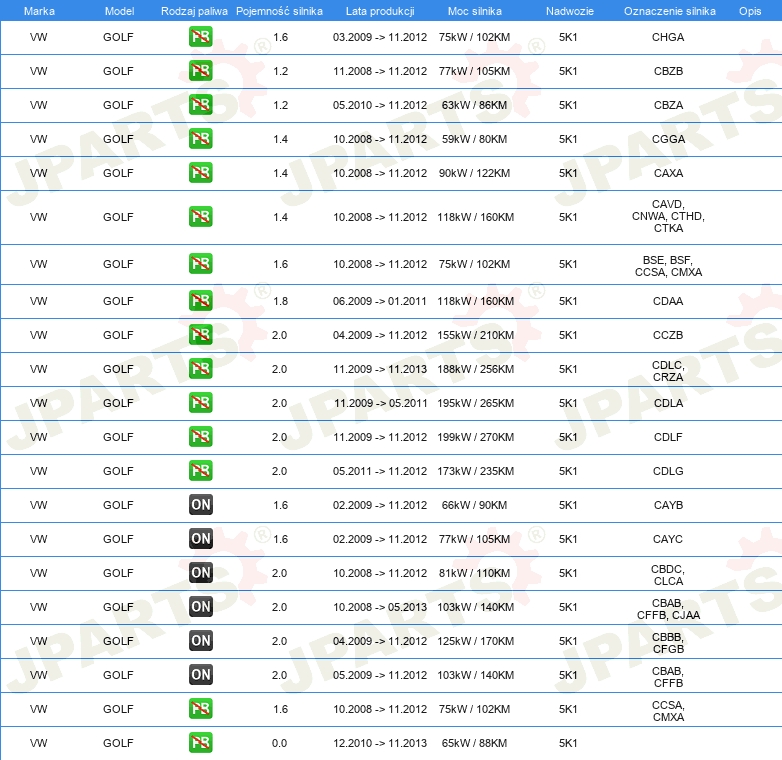Click power value 81kW / 110KM

point(474,572)
